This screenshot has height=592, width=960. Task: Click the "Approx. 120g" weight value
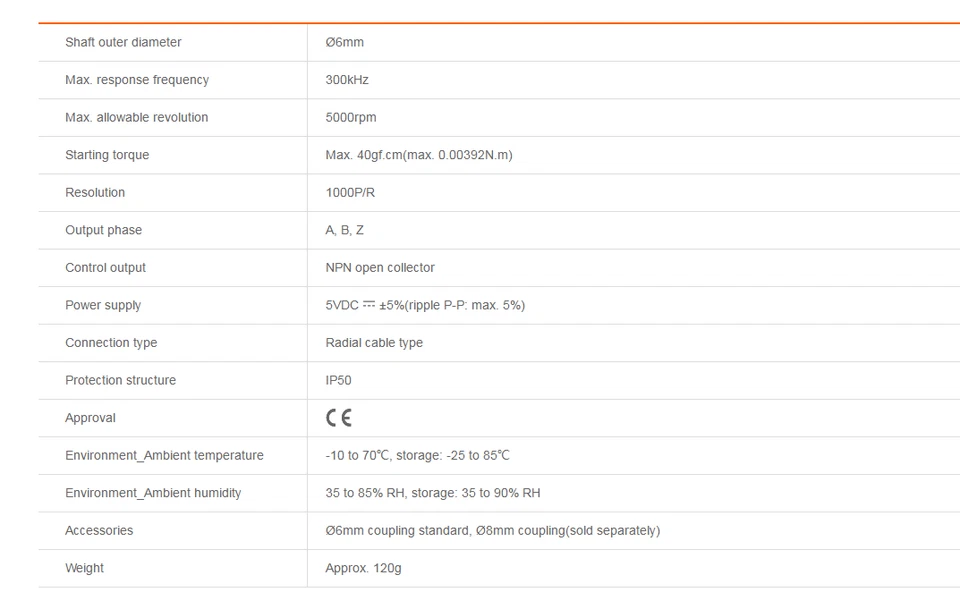(363, 568)
